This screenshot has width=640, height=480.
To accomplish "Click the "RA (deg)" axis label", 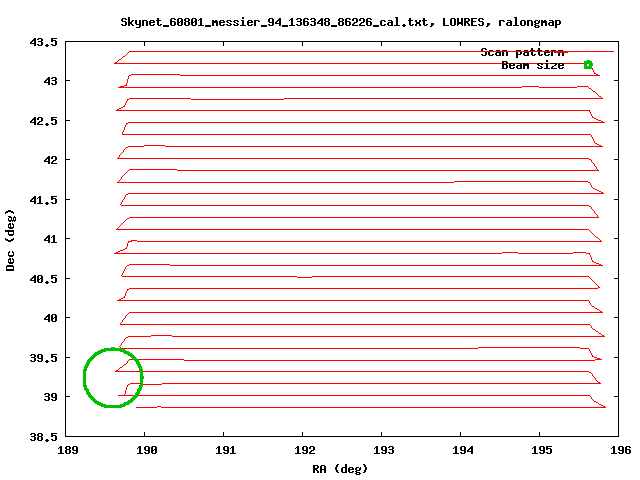I will click(x=340, y=469).
